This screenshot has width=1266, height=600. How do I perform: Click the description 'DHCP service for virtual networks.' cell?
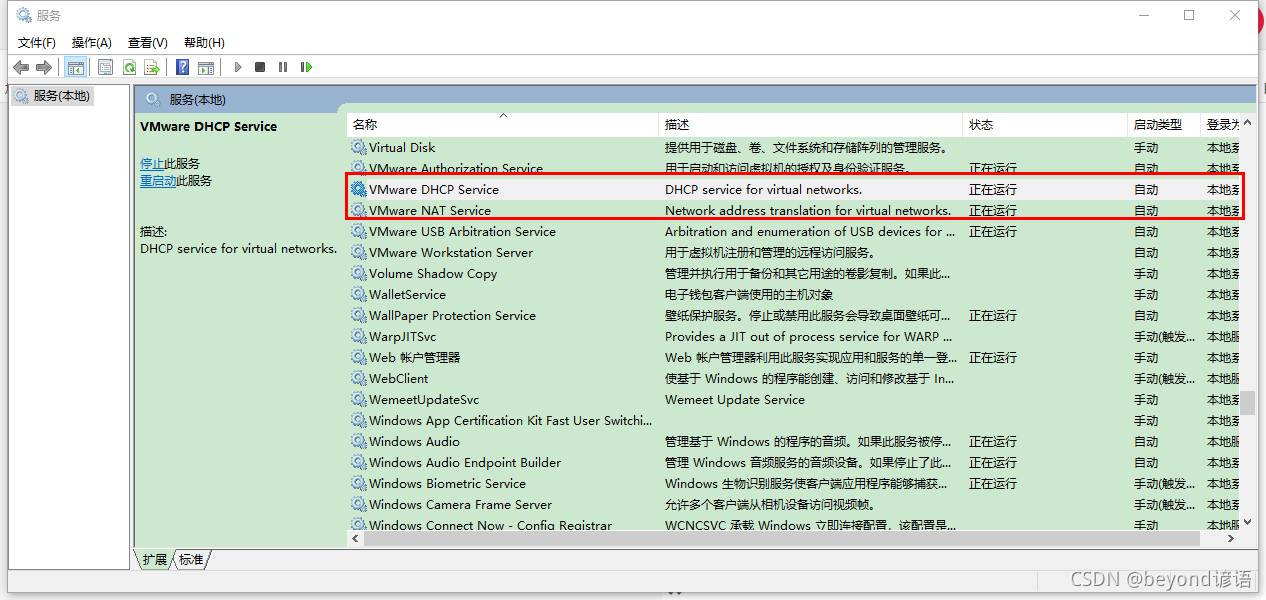click(x=763, y=189)
